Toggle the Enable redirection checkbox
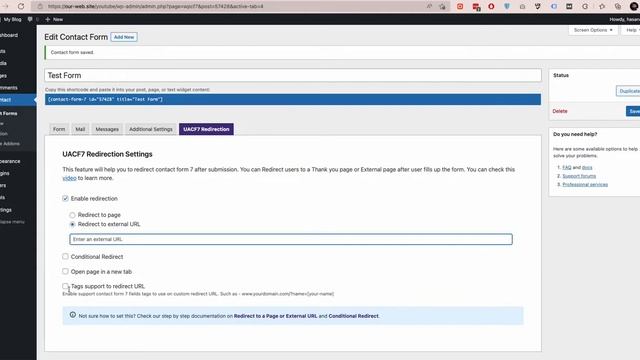The width and height of the screenshot is (640, 360). coord(65,198)
